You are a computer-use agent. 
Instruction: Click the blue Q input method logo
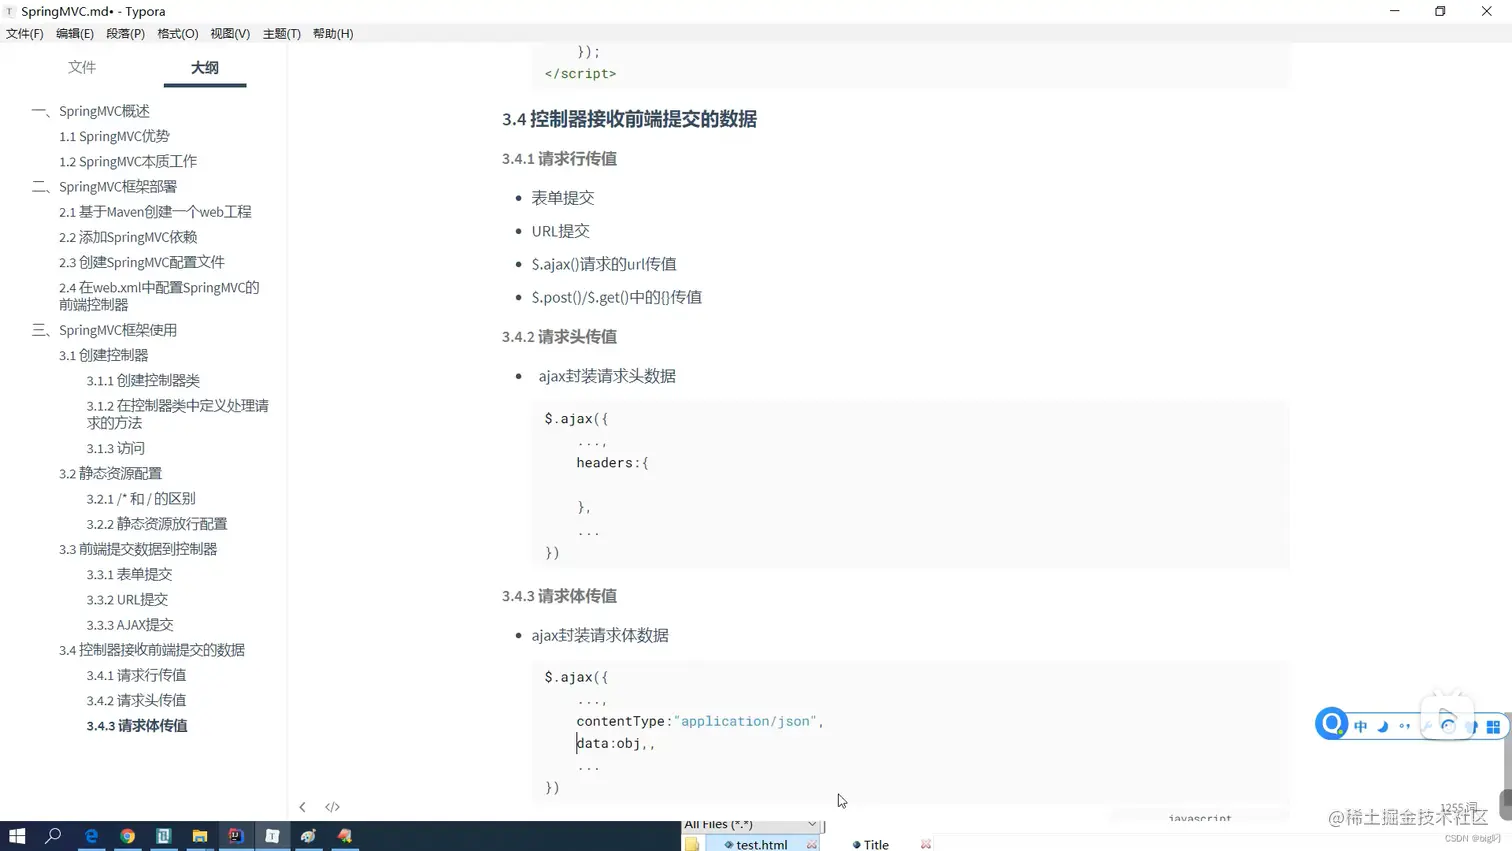(1331, 724)
